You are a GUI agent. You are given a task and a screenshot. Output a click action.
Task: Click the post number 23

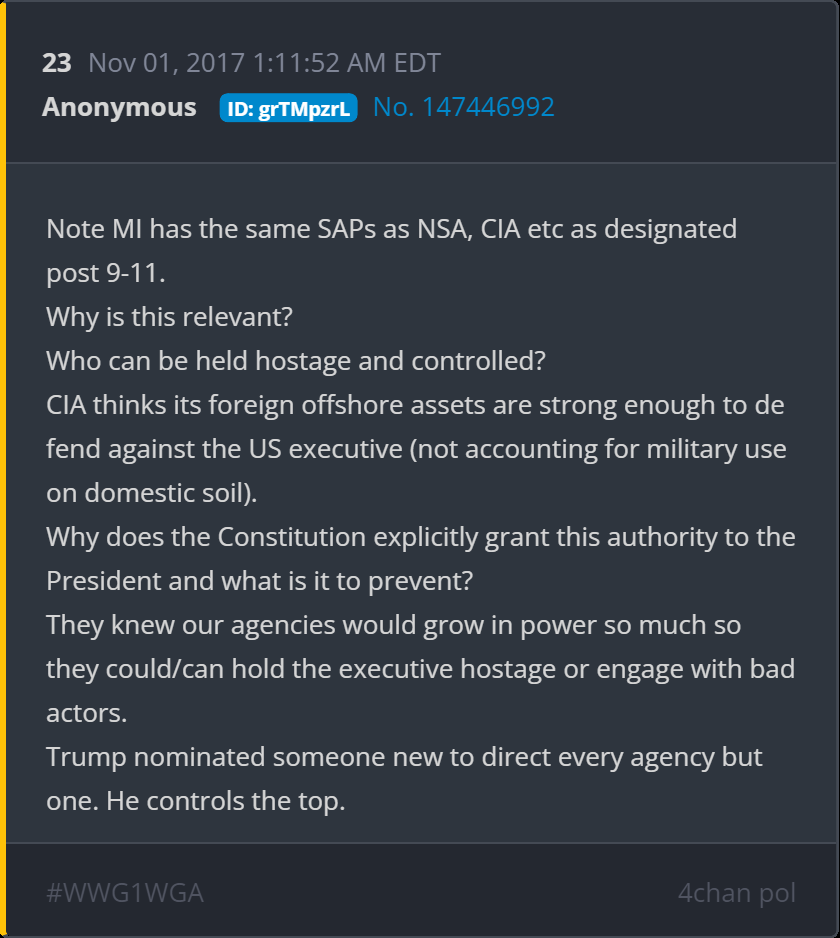pyautogui.click(x=57, y=63)
